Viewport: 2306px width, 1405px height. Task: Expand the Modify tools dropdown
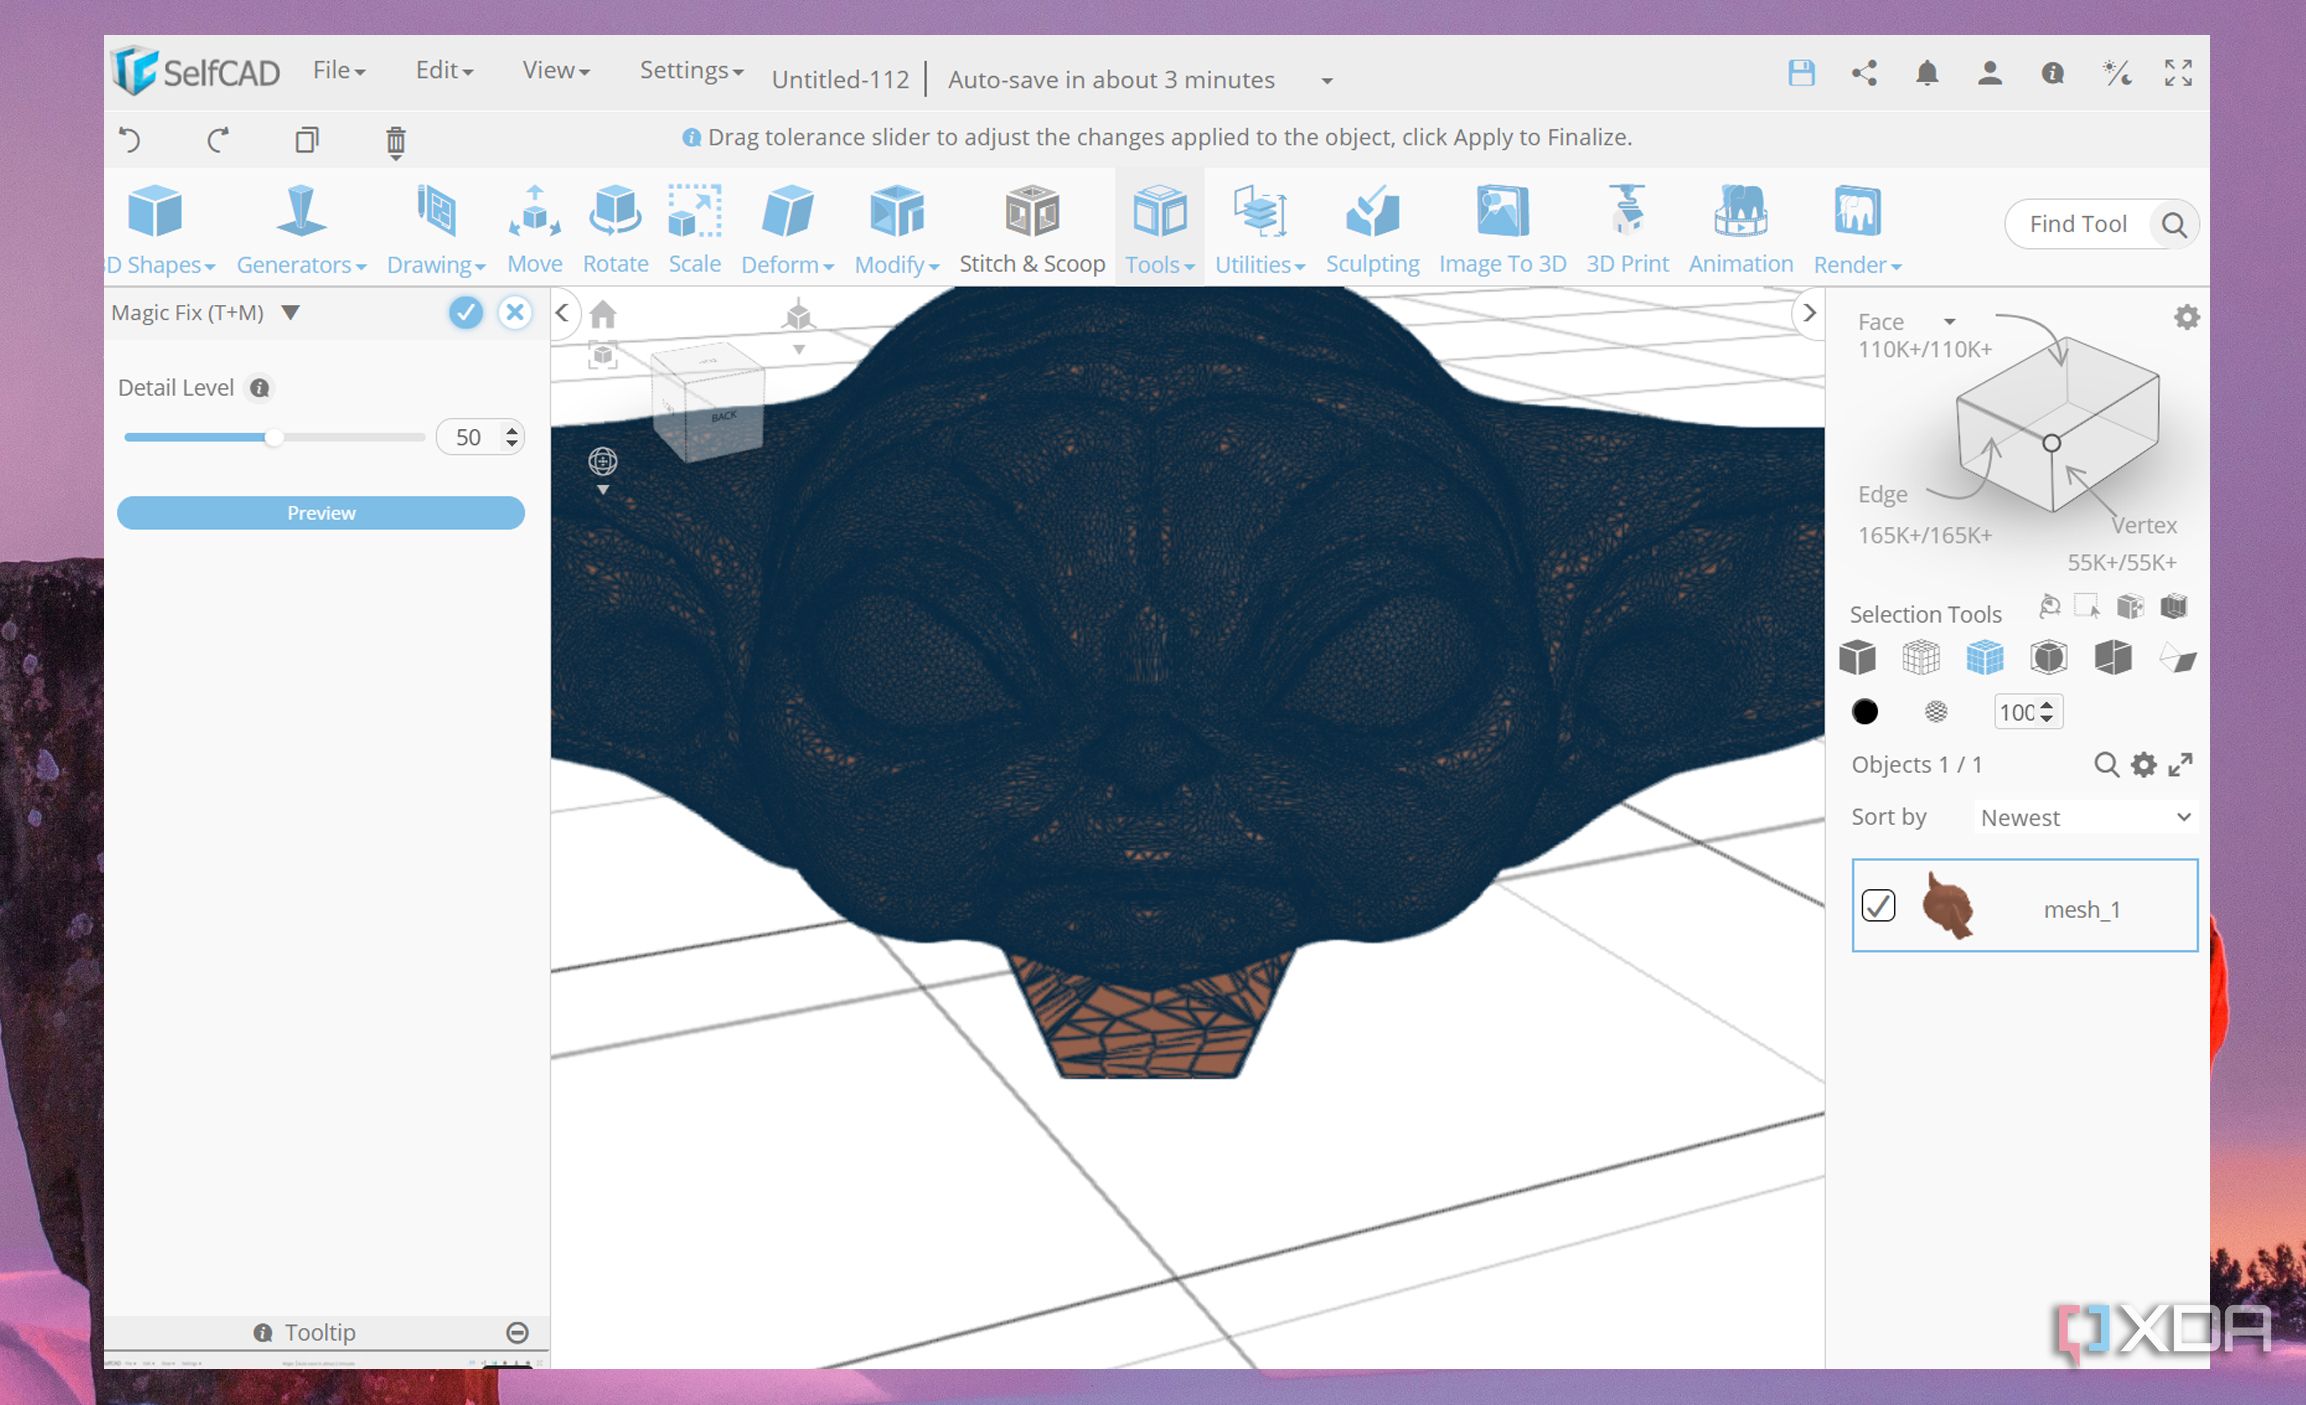[x=896, y=229]
